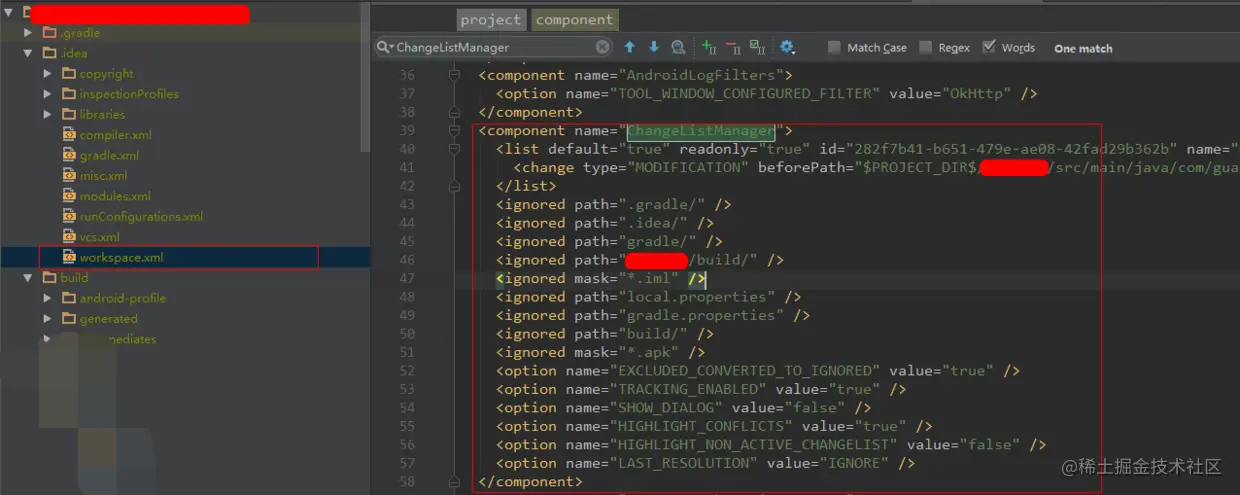Viewport: 1240px width, 495px height.
Task: Click the highlighted ChangeListManager match in code
Action: point(701,131)
